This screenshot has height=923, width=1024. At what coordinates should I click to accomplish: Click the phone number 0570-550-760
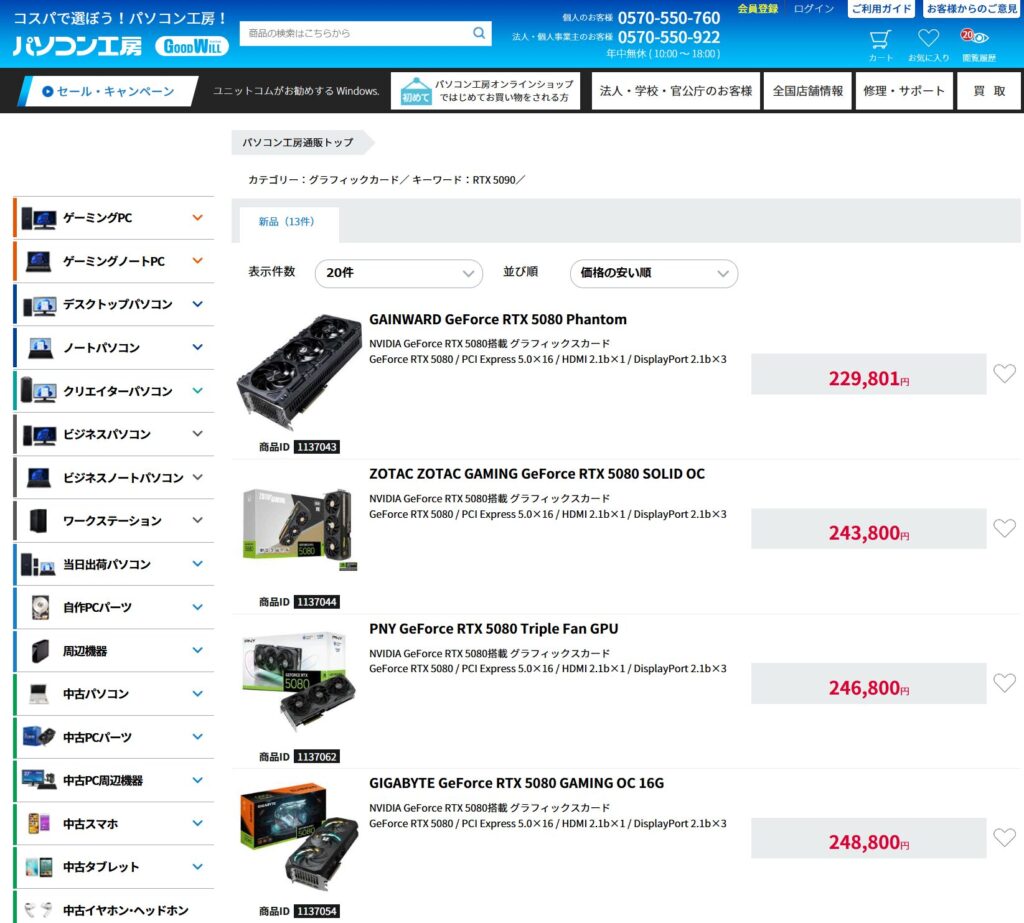pyautogui.click(x=669, y=18)
